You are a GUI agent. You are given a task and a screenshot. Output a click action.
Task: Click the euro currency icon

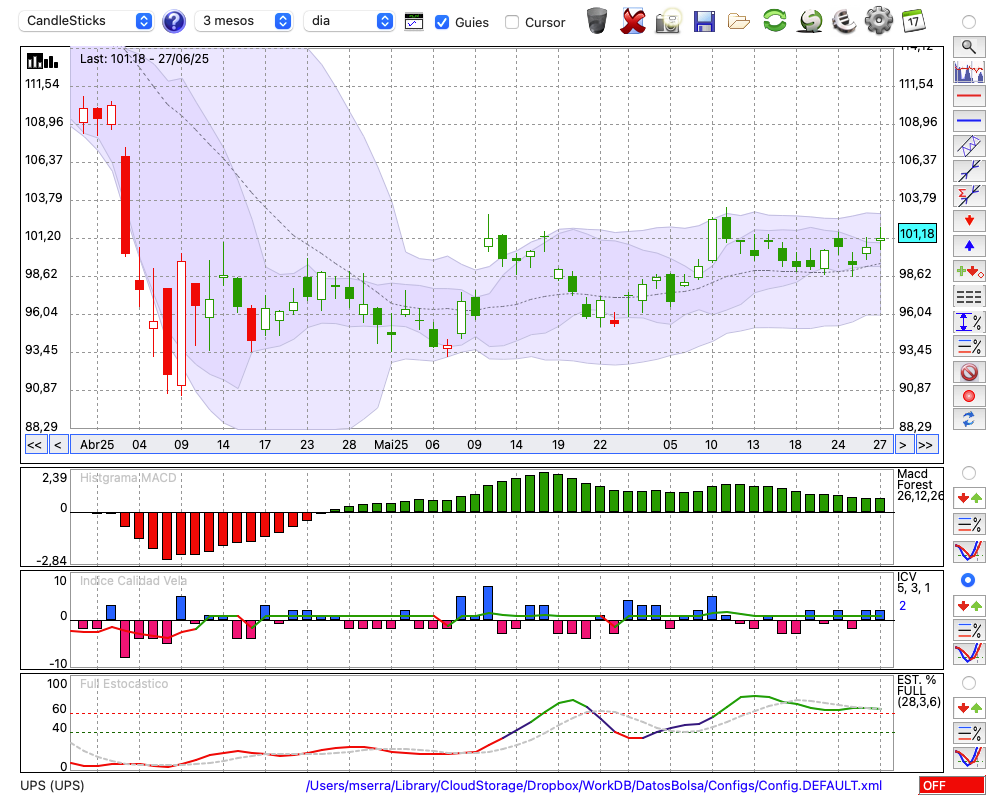(x=844, y=21)
